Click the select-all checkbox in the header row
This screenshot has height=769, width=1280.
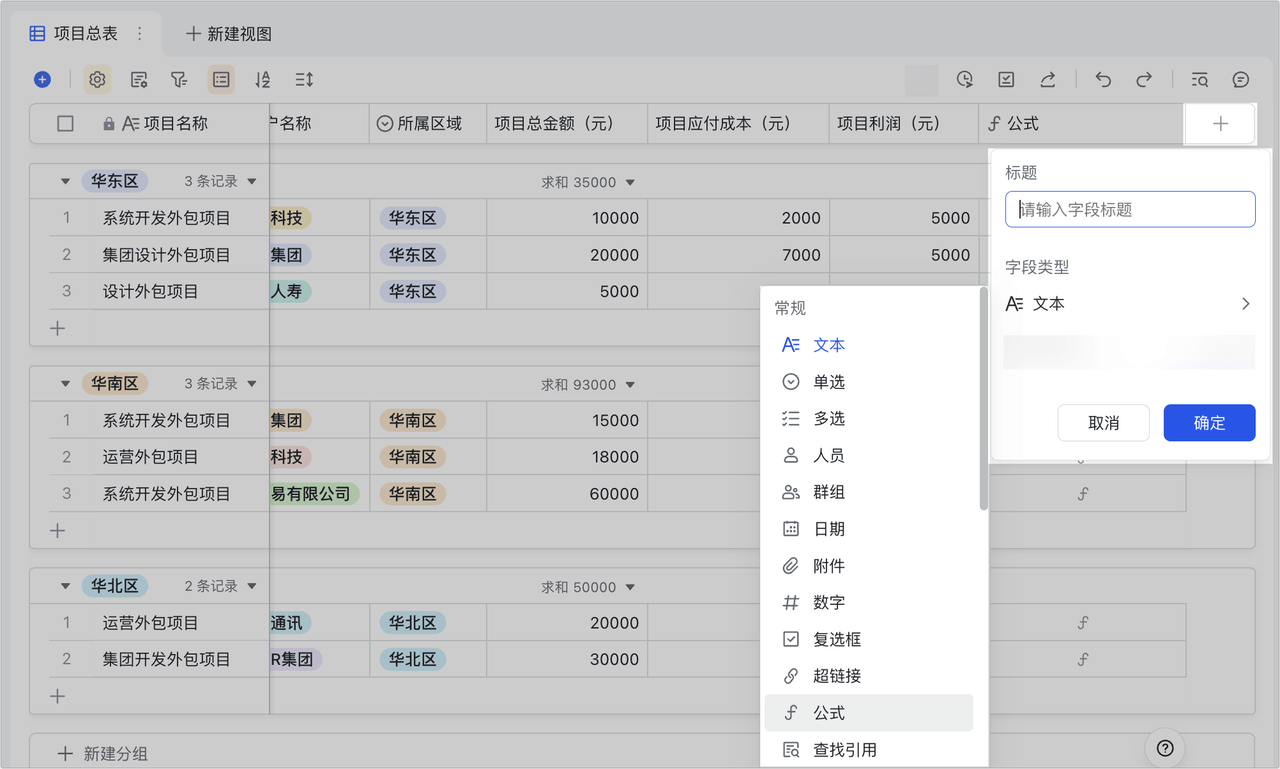click(x=65, y=123)
